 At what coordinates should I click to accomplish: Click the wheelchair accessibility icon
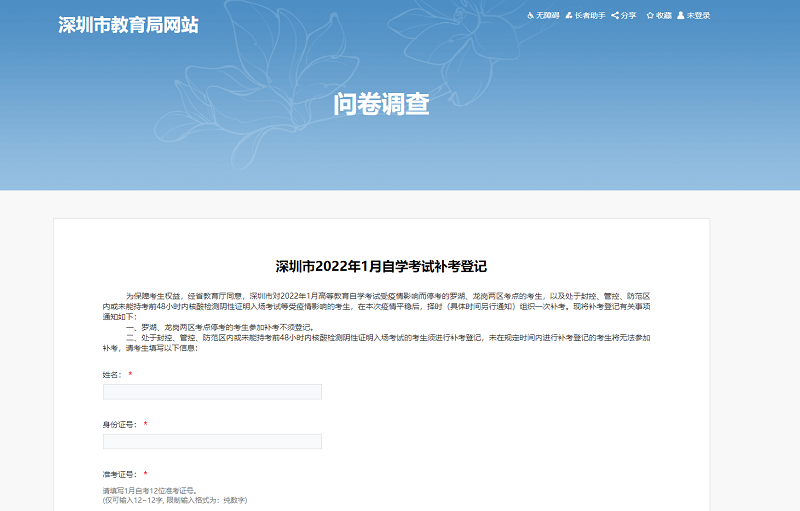tap(530, 16)
